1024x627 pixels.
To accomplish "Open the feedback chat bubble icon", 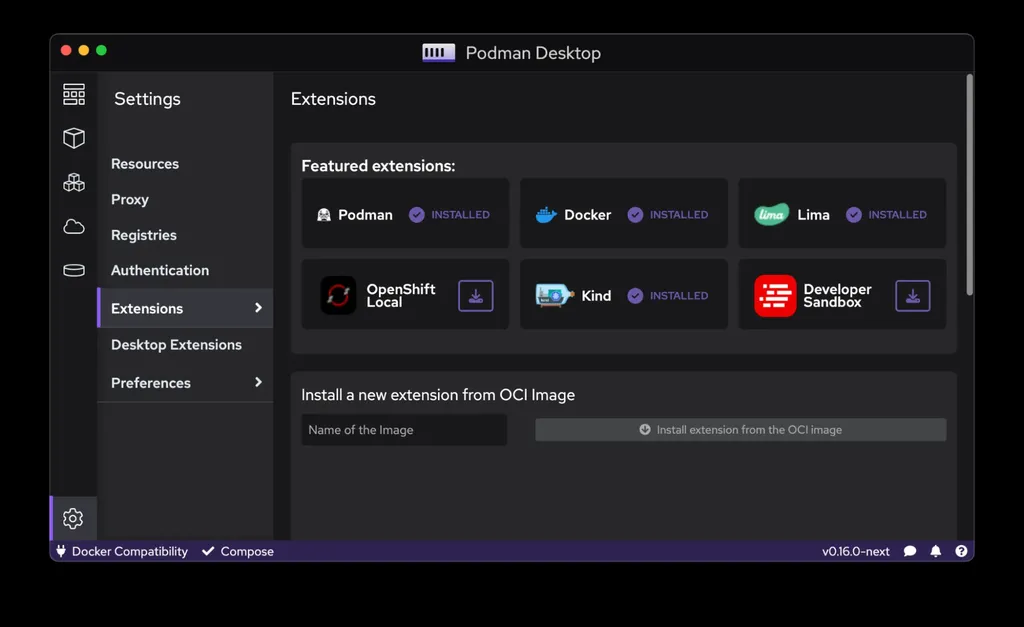I will point(910,551).
